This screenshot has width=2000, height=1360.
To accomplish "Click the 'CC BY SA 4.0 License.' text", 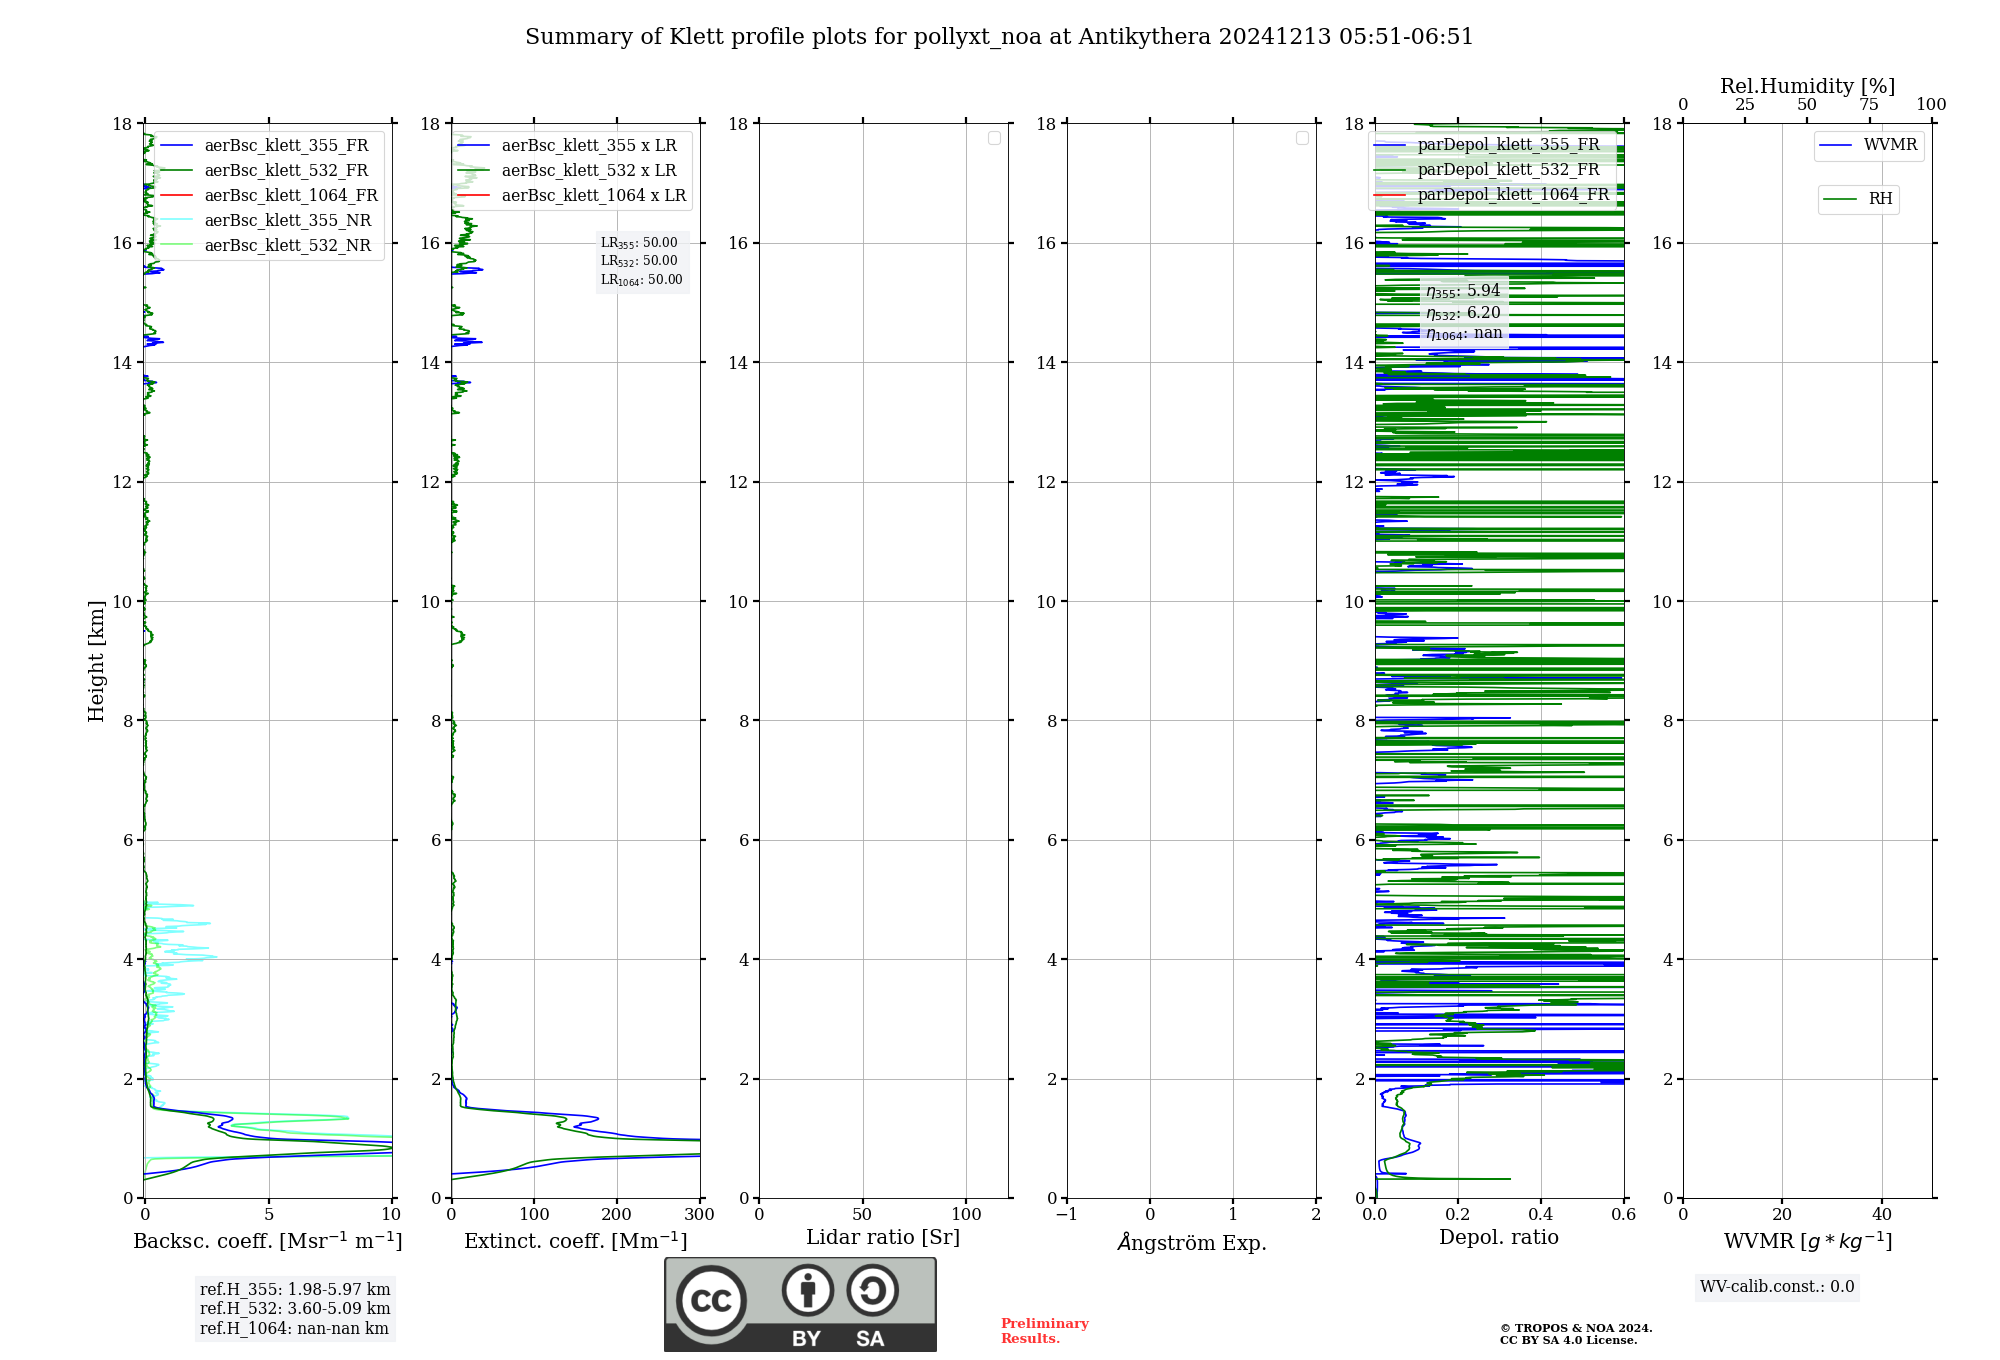I will [x=1568, y=1340].
